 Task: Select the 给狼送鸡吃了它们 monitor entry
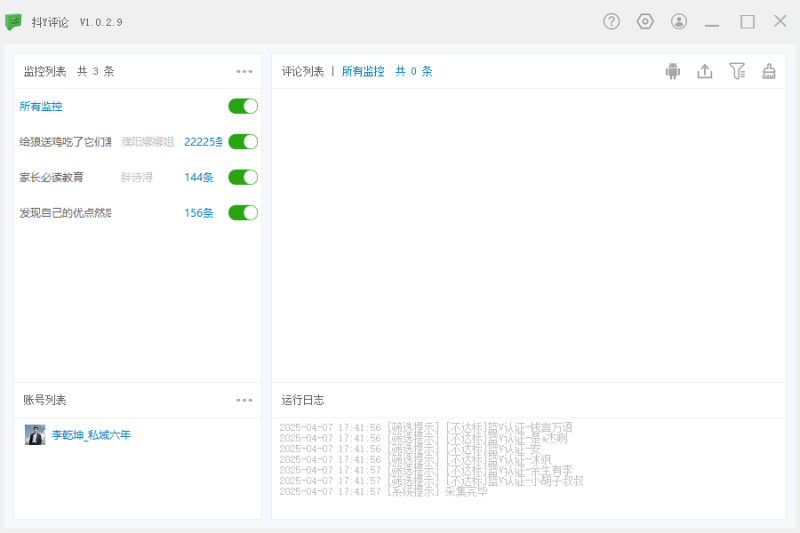[65, 142]
